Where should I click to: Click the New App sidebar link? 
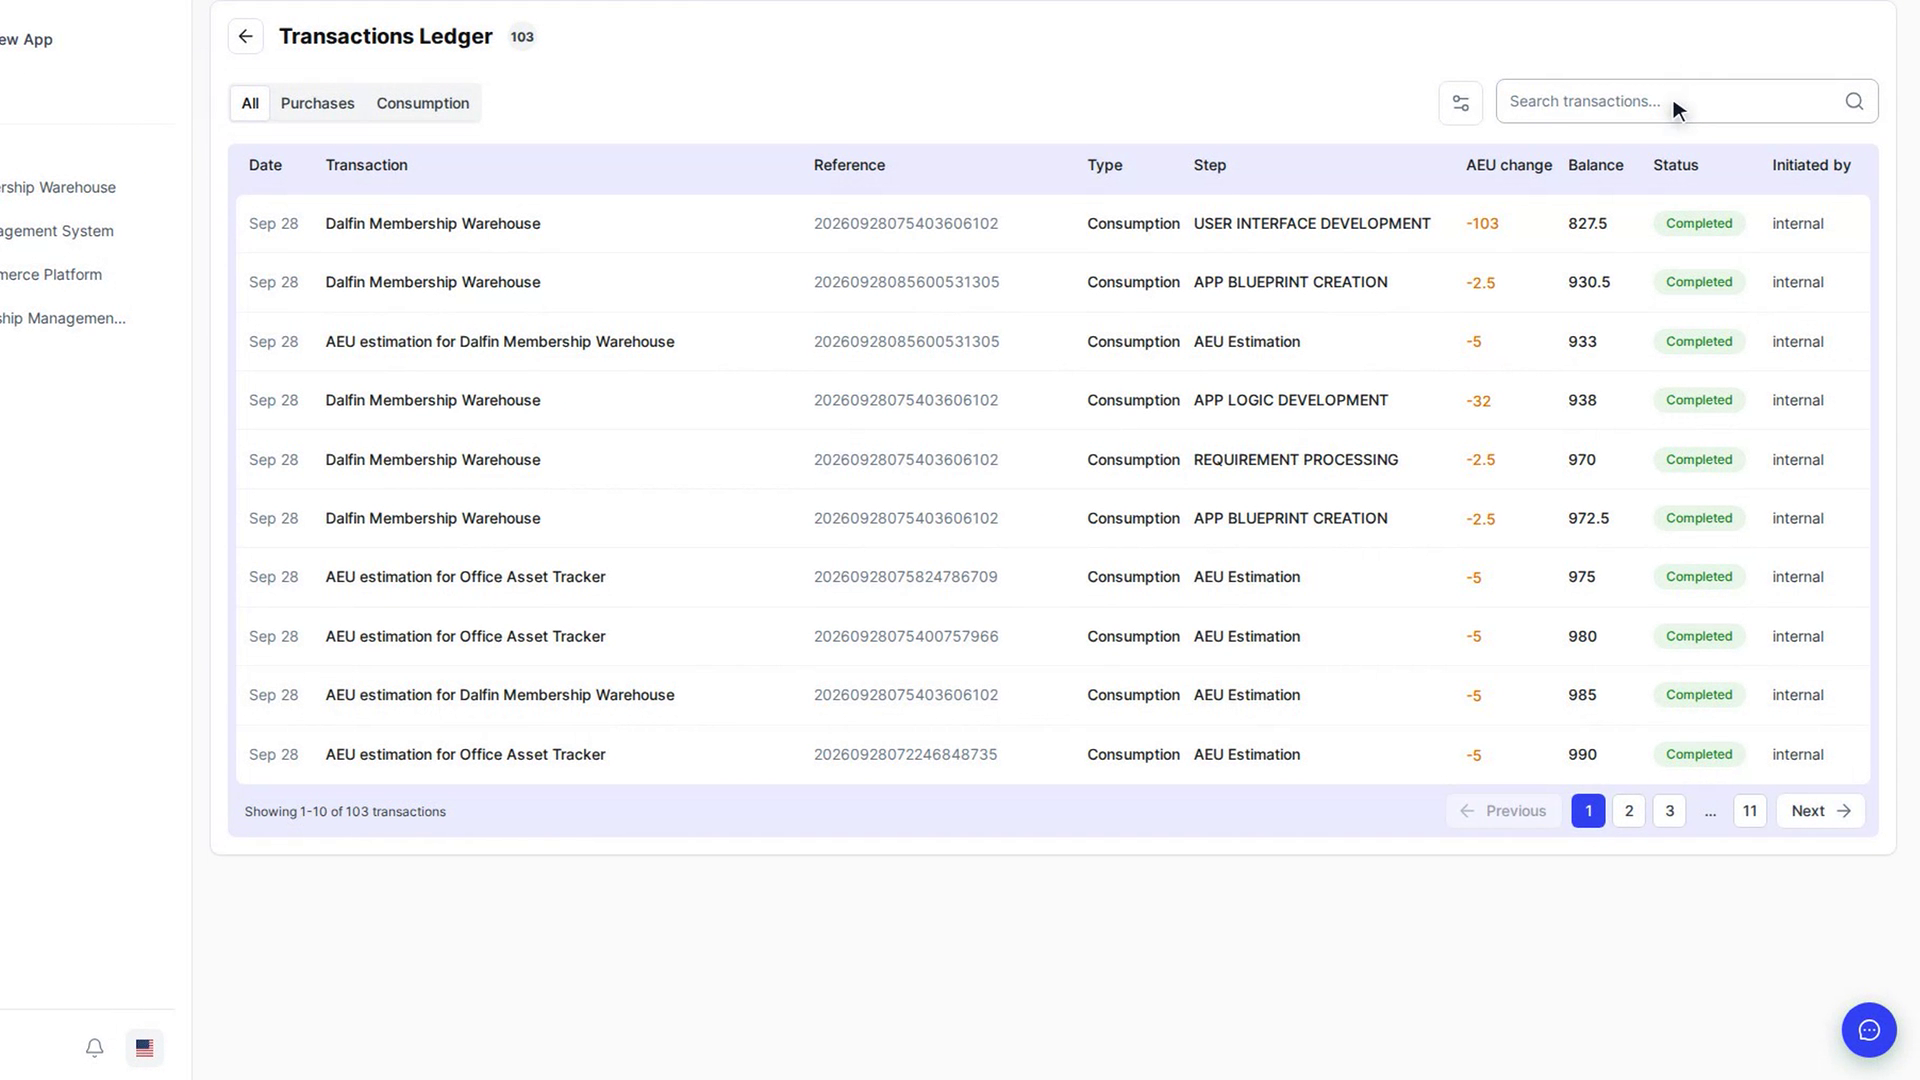[x=26, y=39]
